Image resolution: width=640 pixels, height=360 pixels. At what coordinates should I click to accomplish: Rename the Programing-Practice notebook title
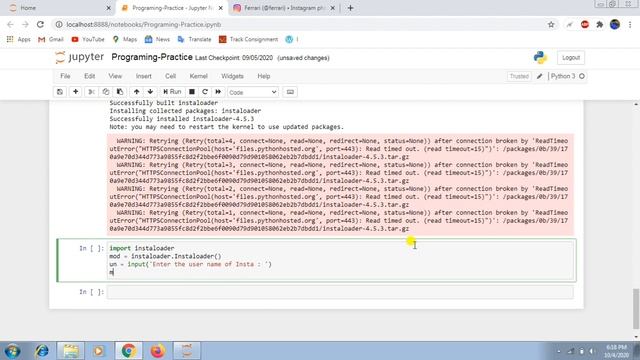point(152,57)
